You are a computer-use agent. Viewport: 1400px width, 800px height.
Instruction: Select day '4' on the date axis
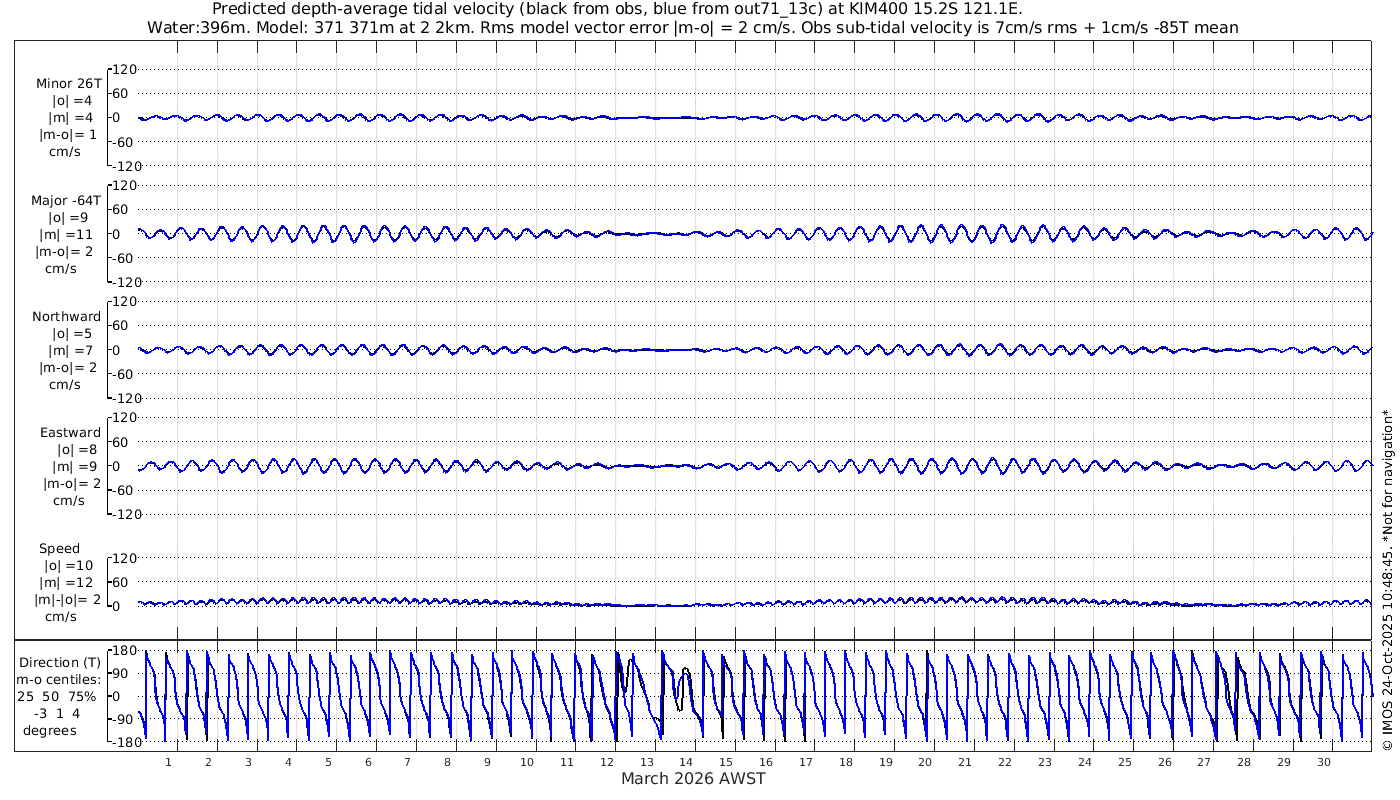(x=288, y=762)
